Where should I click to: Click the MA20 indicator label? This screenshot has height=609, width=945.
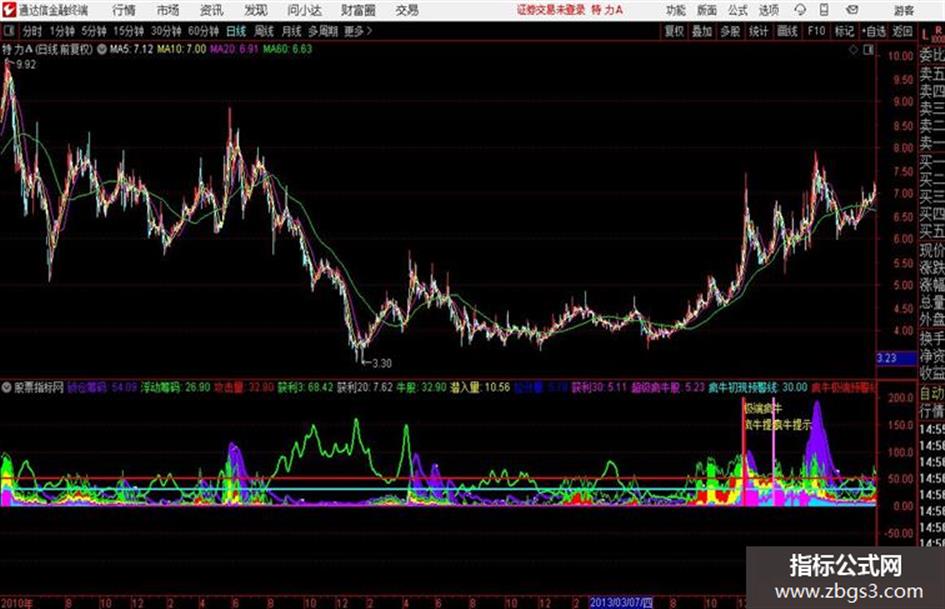point(234,49)
